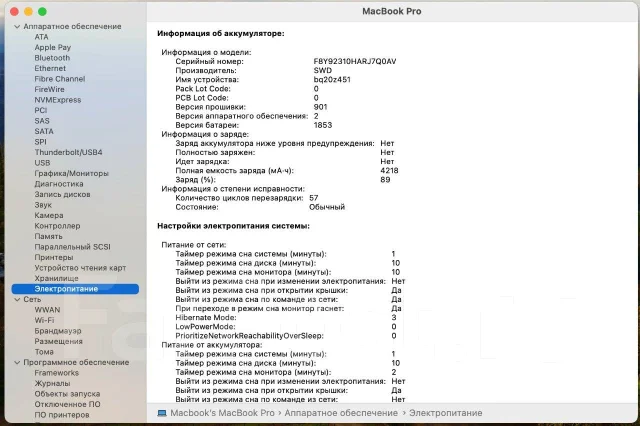This screenshot has height=426, width=640.
Task: Click the device name value bq20z451
Action: pyautogui.click(x=332, y=80)
